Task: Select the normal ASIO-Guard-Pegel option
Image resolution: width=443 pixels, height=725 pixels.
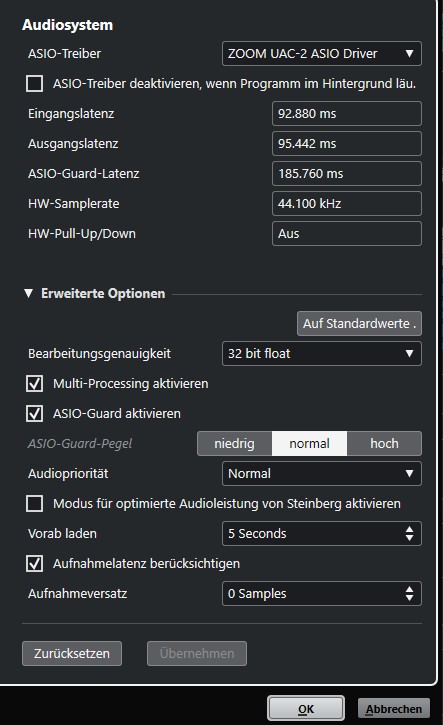Action: click(309, 444)
